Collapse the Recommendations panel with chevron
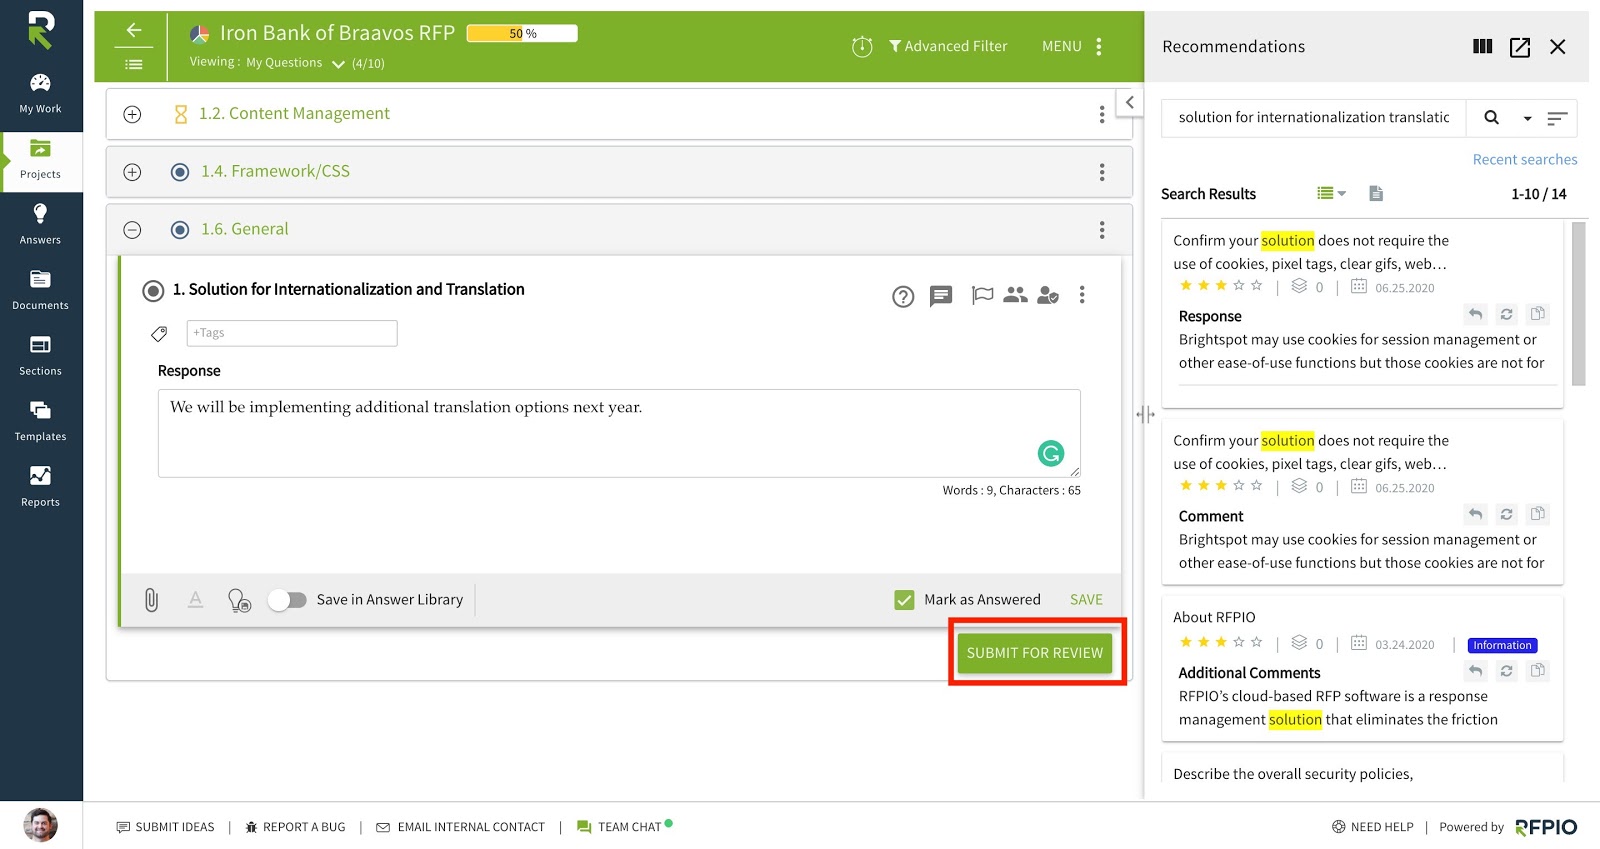The image size is (1600, 849). click(x=1130, y=102)
